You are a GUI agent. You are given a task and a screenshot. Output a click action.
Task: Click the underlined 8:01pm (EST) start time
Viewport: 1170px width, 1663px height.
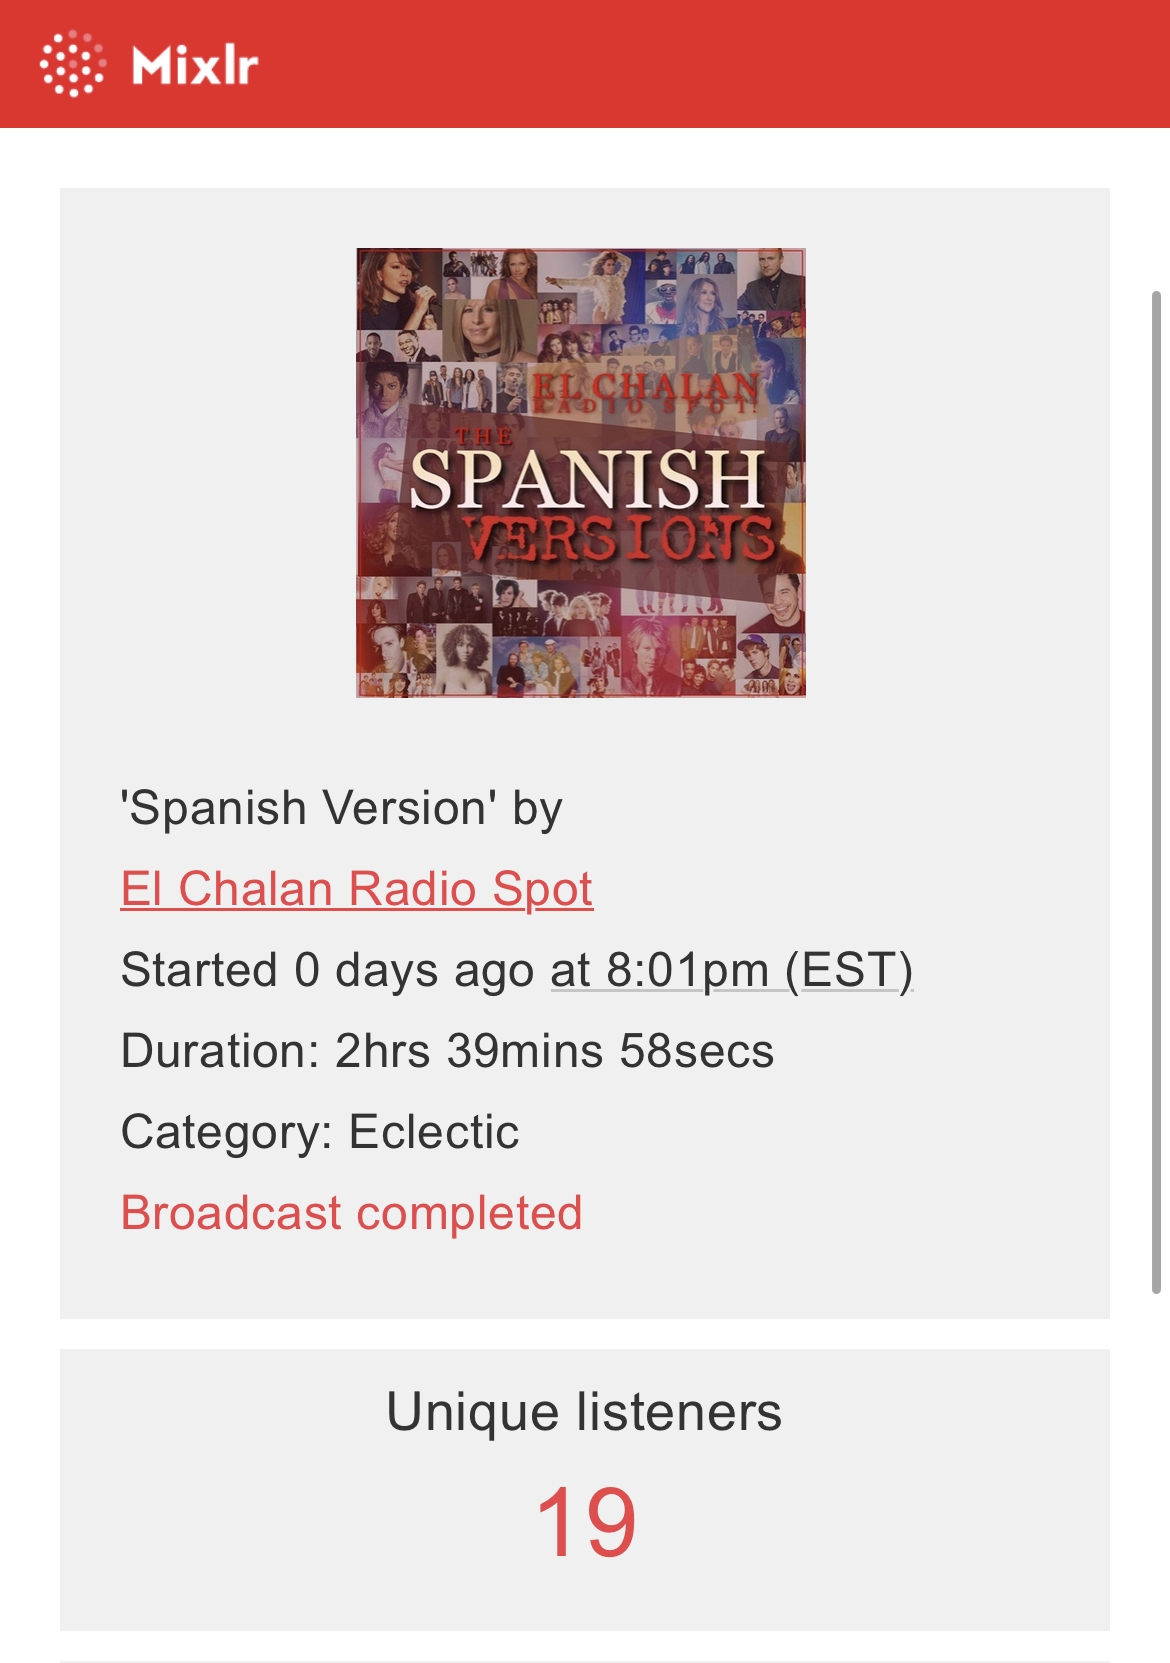coord(731,970)
